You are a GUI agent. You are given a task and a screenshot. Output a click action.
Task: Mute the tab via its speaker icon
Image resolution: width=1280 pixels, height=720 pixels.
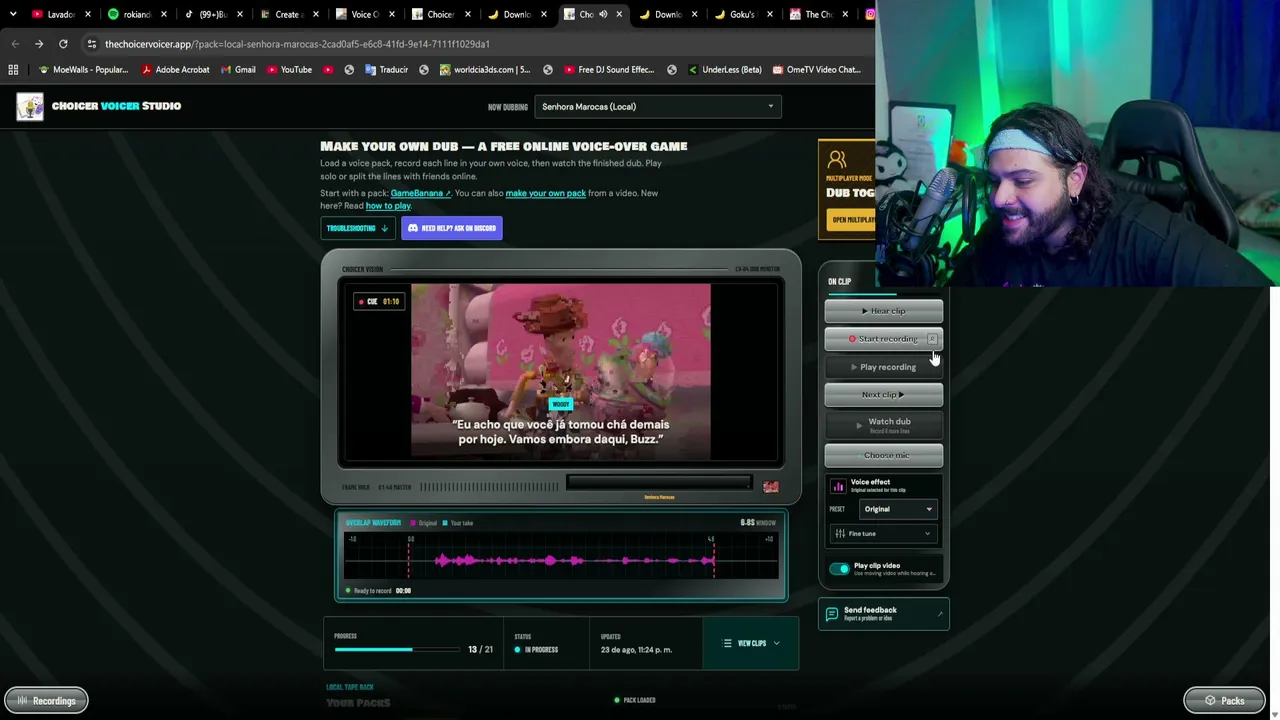pos(603,14)
